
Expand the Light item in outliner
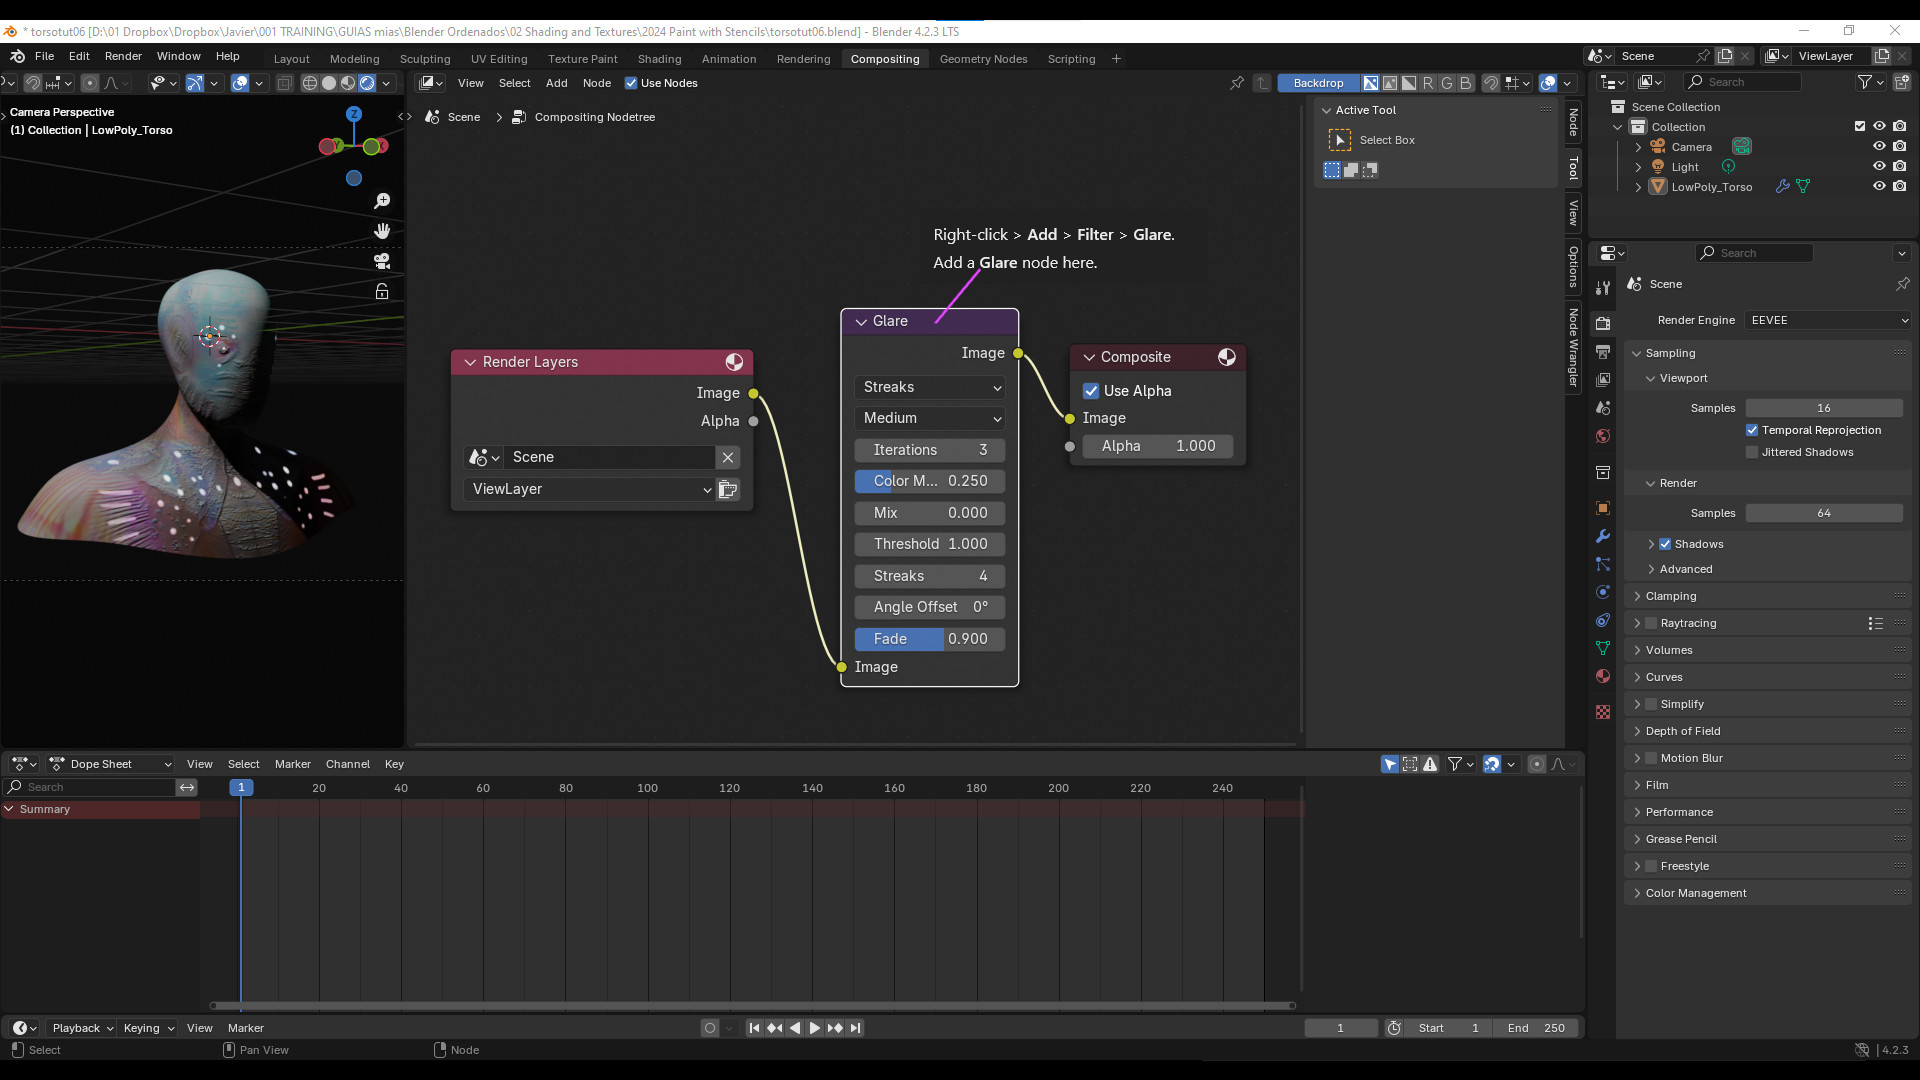pyautogui.click(x=1638, y=167)
